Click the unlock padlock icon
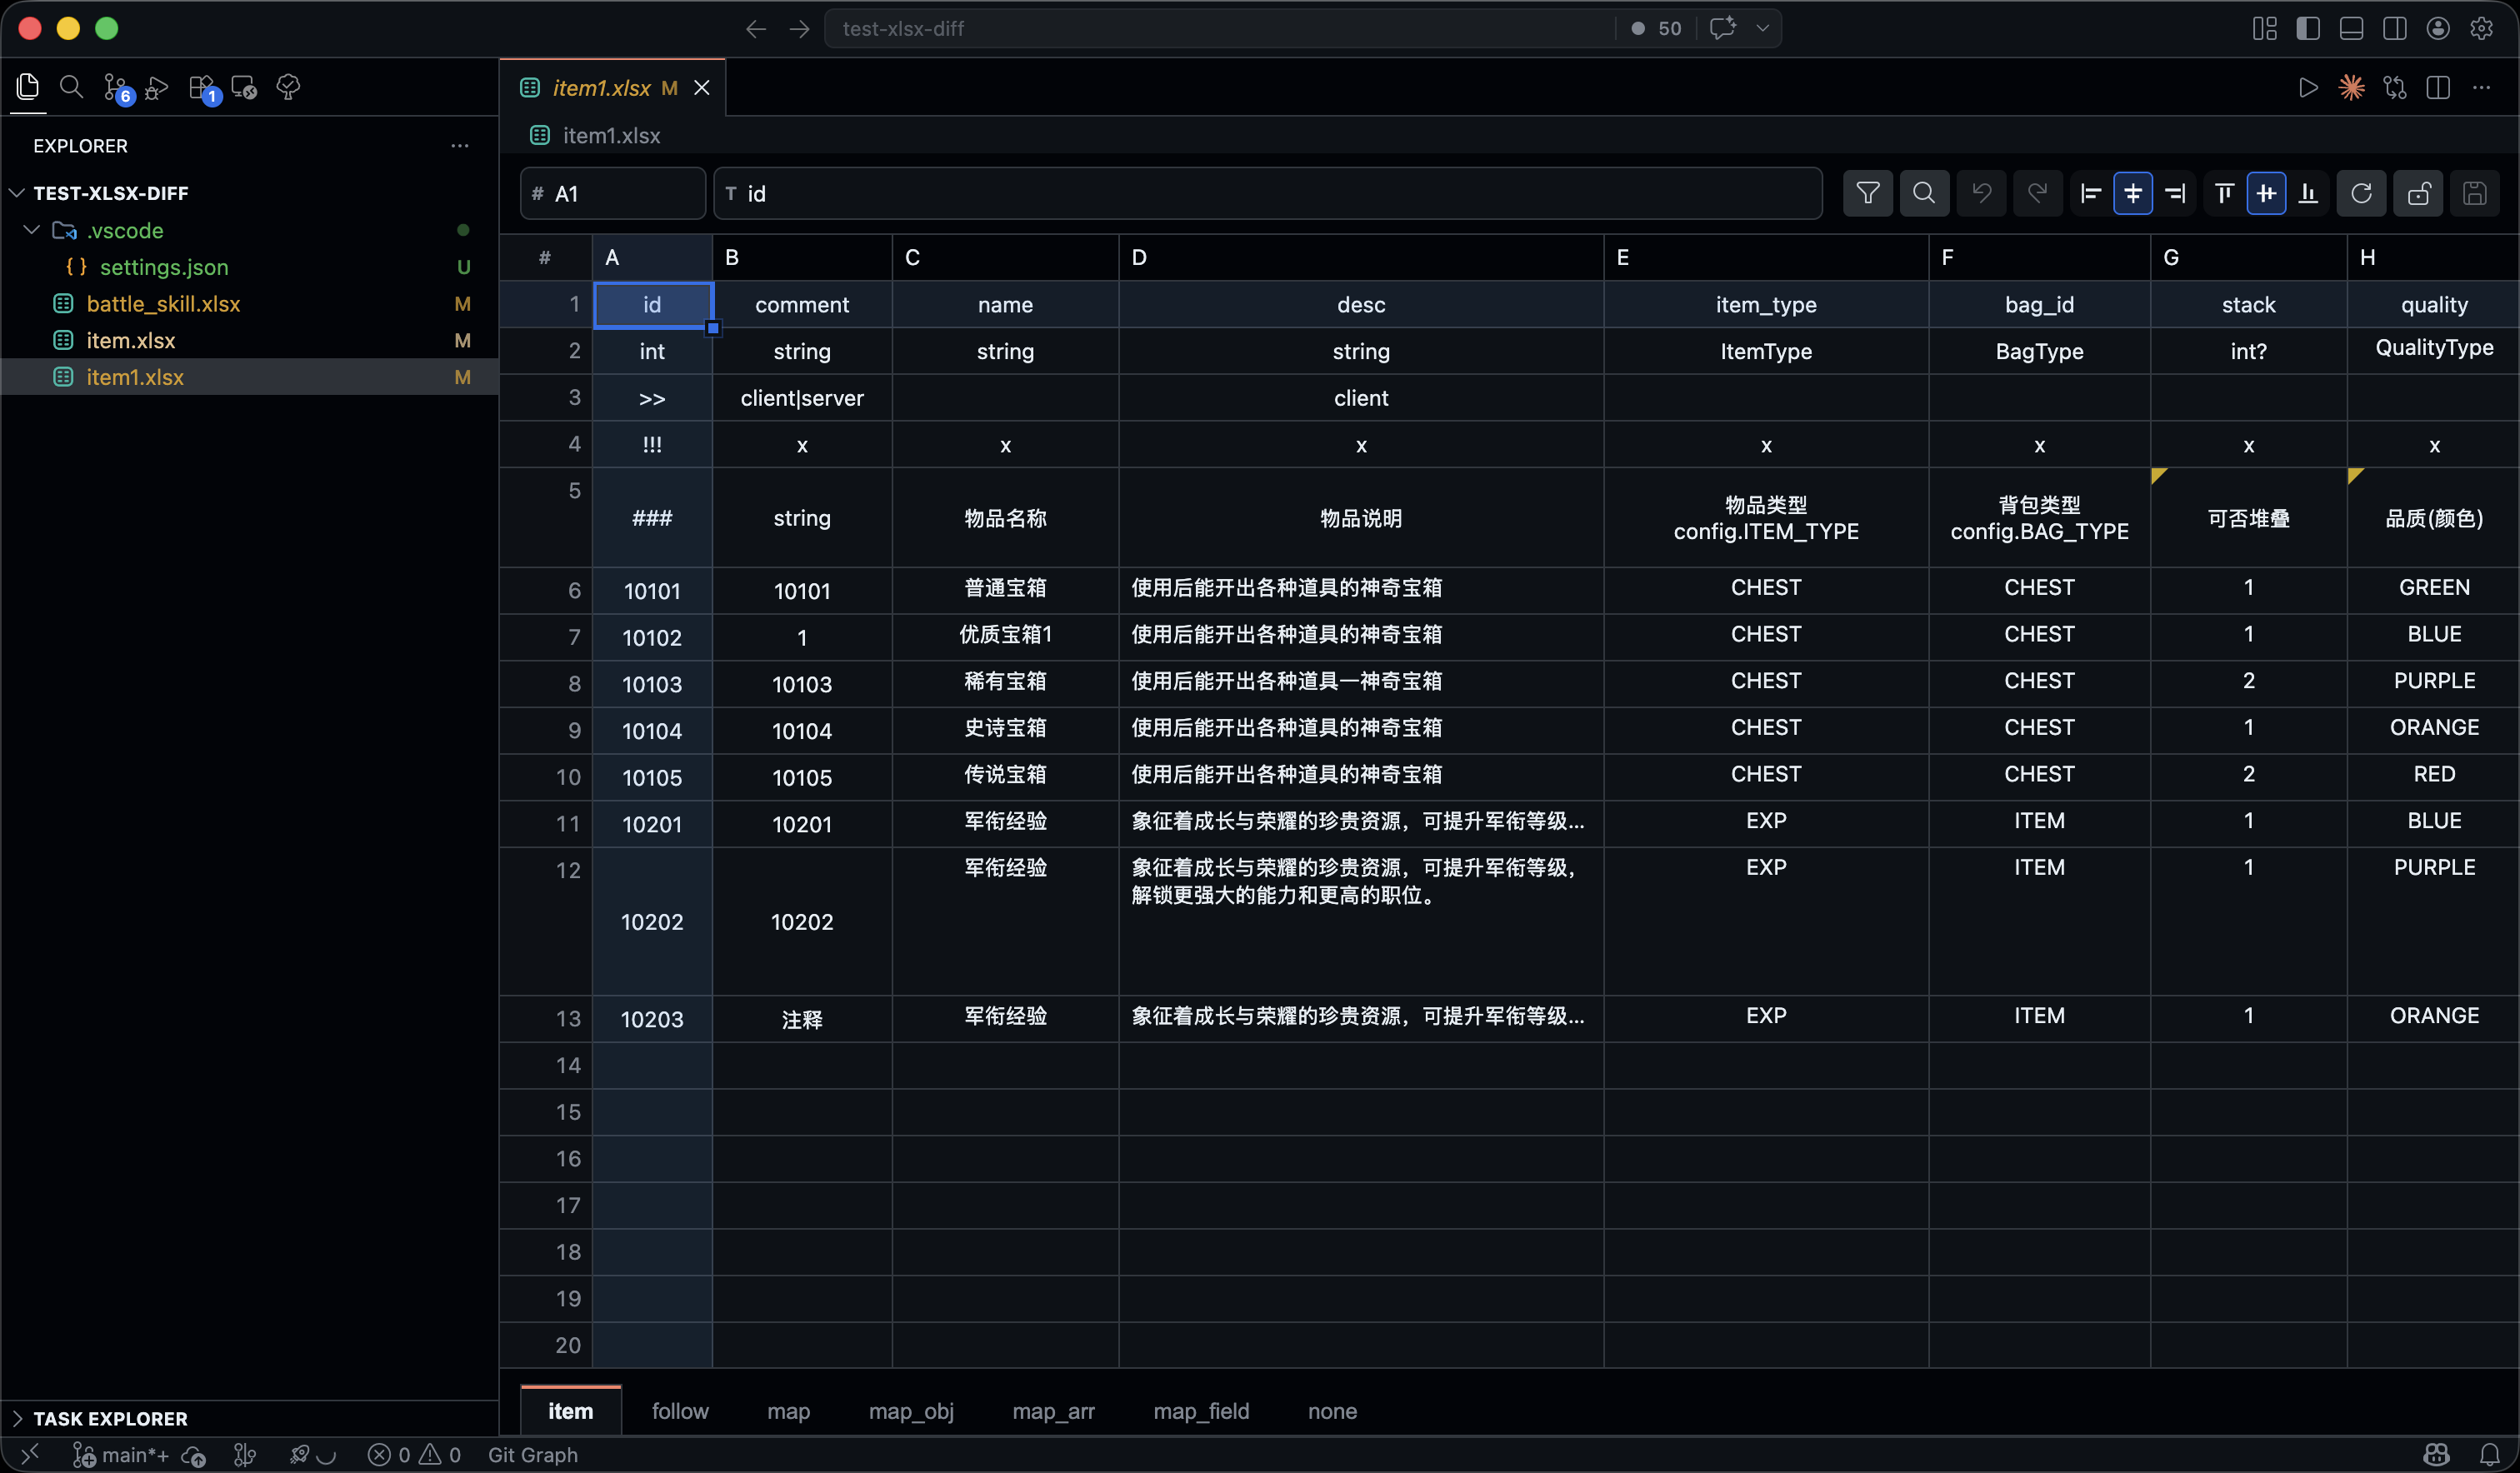This screenshot has height=1473, width=2520. [x=2418, y=193]
